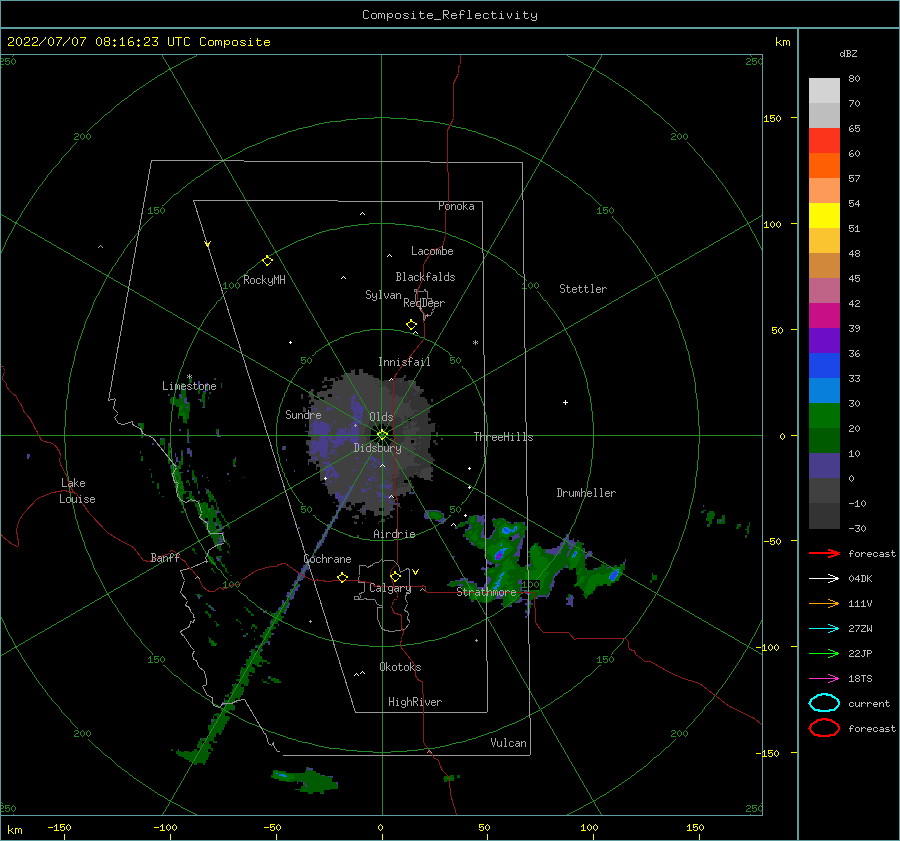
Task: Click the Sylvan label near RedDeer
Action: (x=383, y=295)
